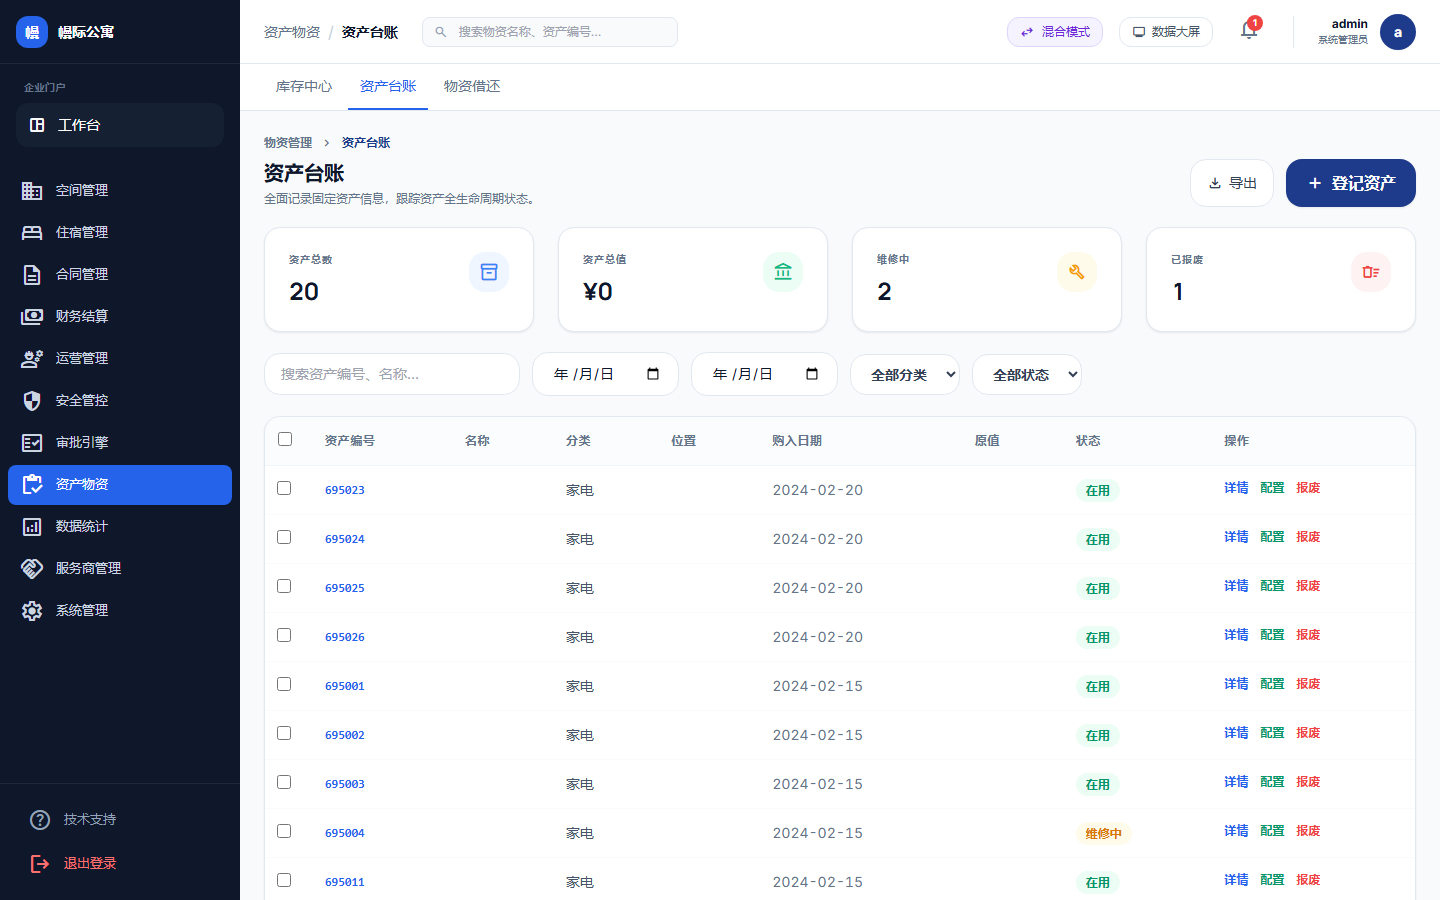The height and width of the screenshot is (900, 1440).
Task: Open the 物资借还 tab
Action: (471, 86)
